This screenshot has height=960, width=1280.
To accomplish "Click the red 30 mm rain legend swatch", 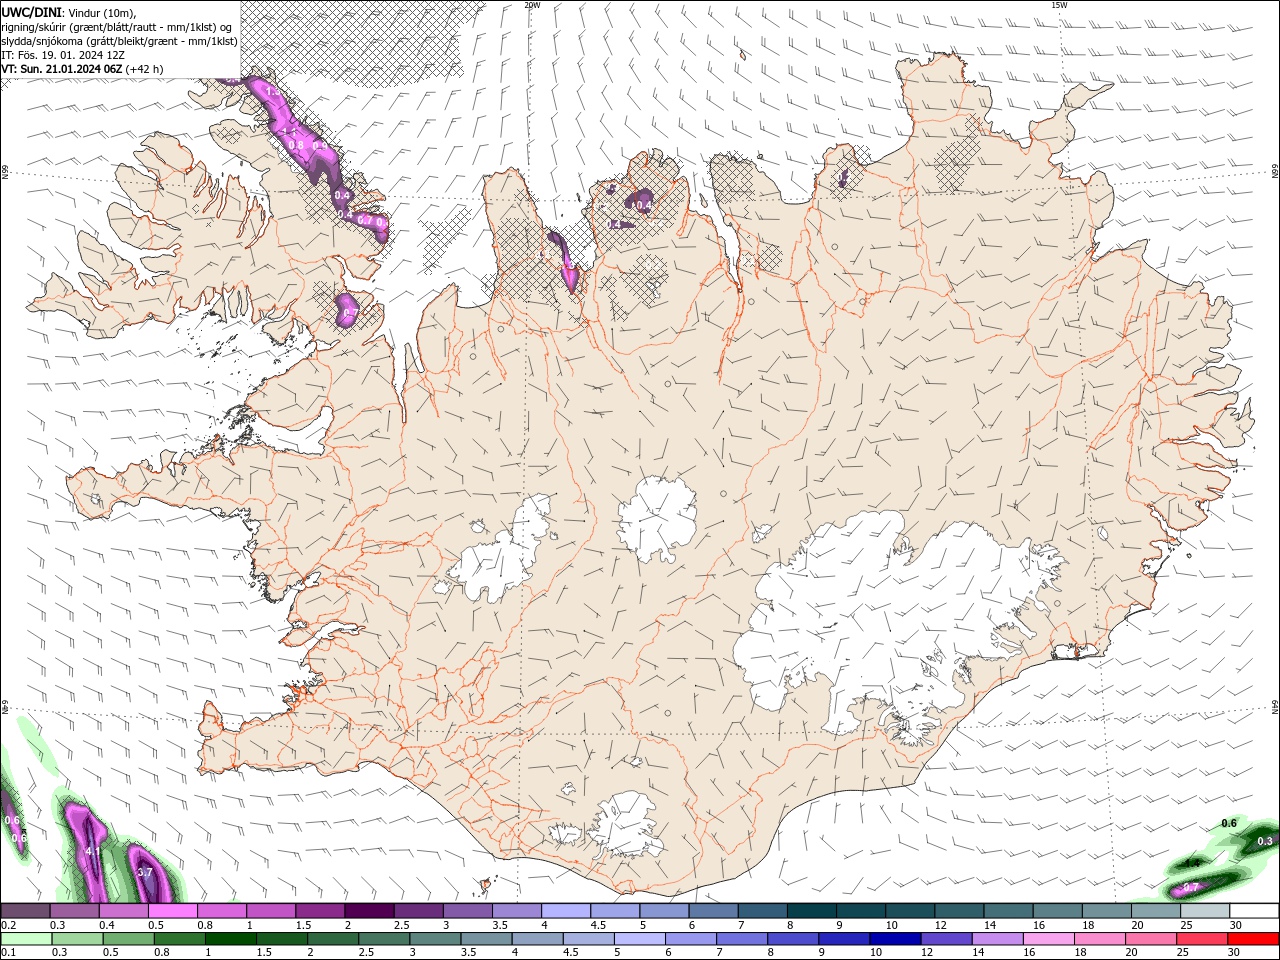I will pyautogui.click(x=1254, y=939).
